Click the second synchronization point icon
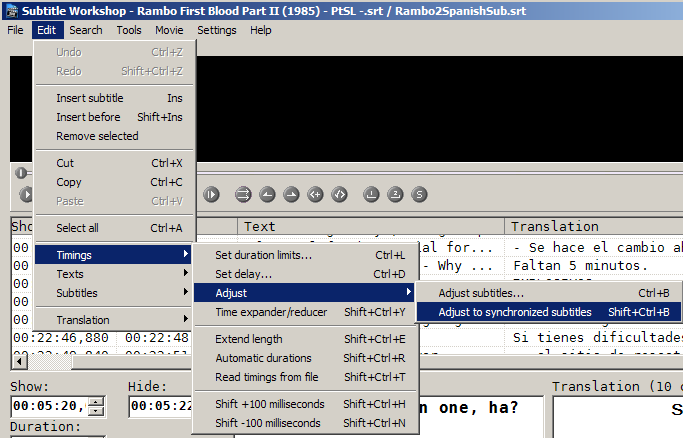Screen dimensions: 683x438 pyautogui.click(x=395, y=194)
